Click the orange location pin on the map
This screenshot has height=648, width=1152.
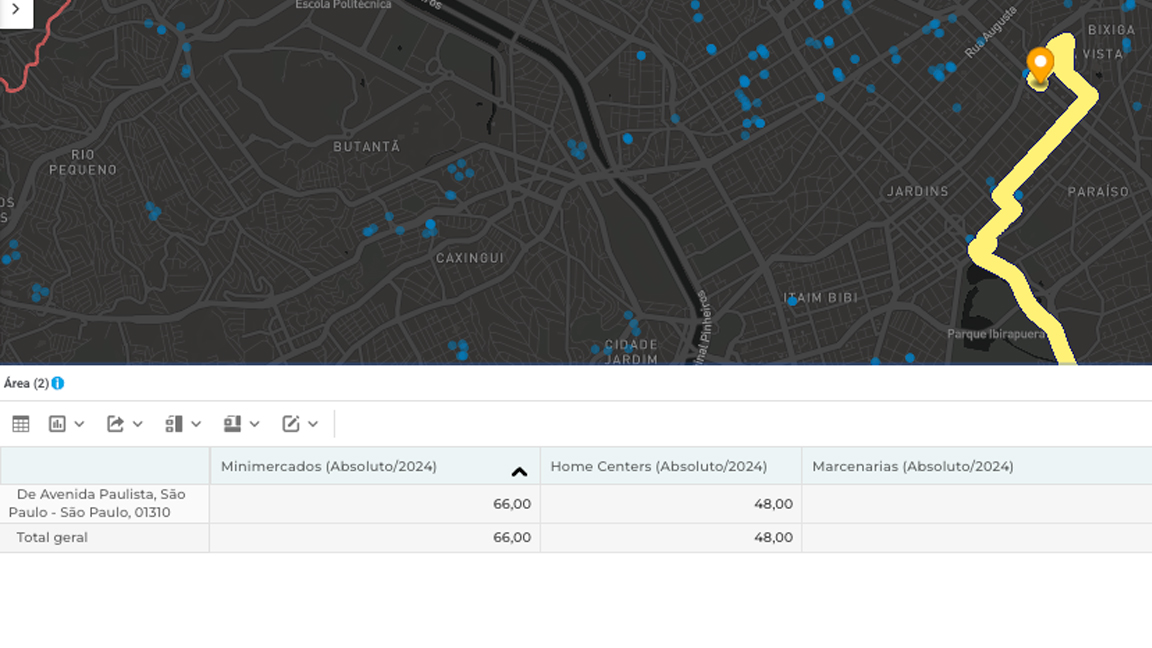(x=1040, y=65)
